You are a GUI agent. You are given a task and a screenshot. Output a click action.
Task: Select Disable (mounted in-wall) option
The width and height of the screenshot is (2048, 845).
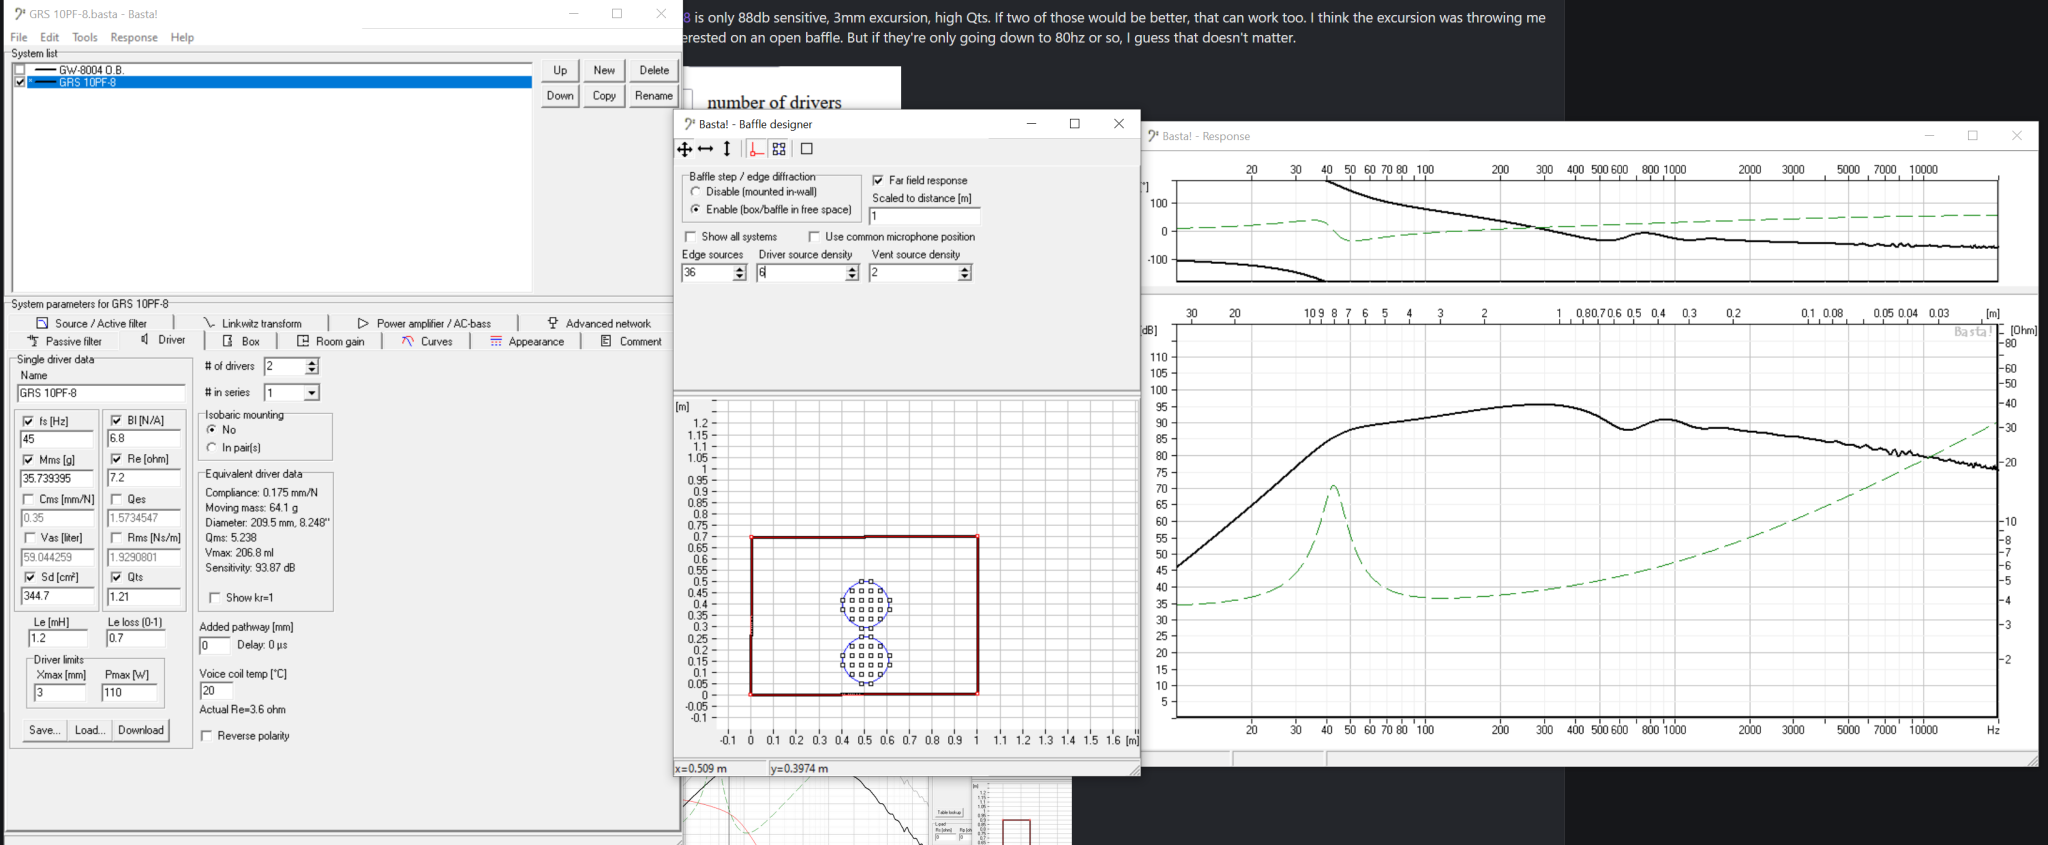coord(696,192)
